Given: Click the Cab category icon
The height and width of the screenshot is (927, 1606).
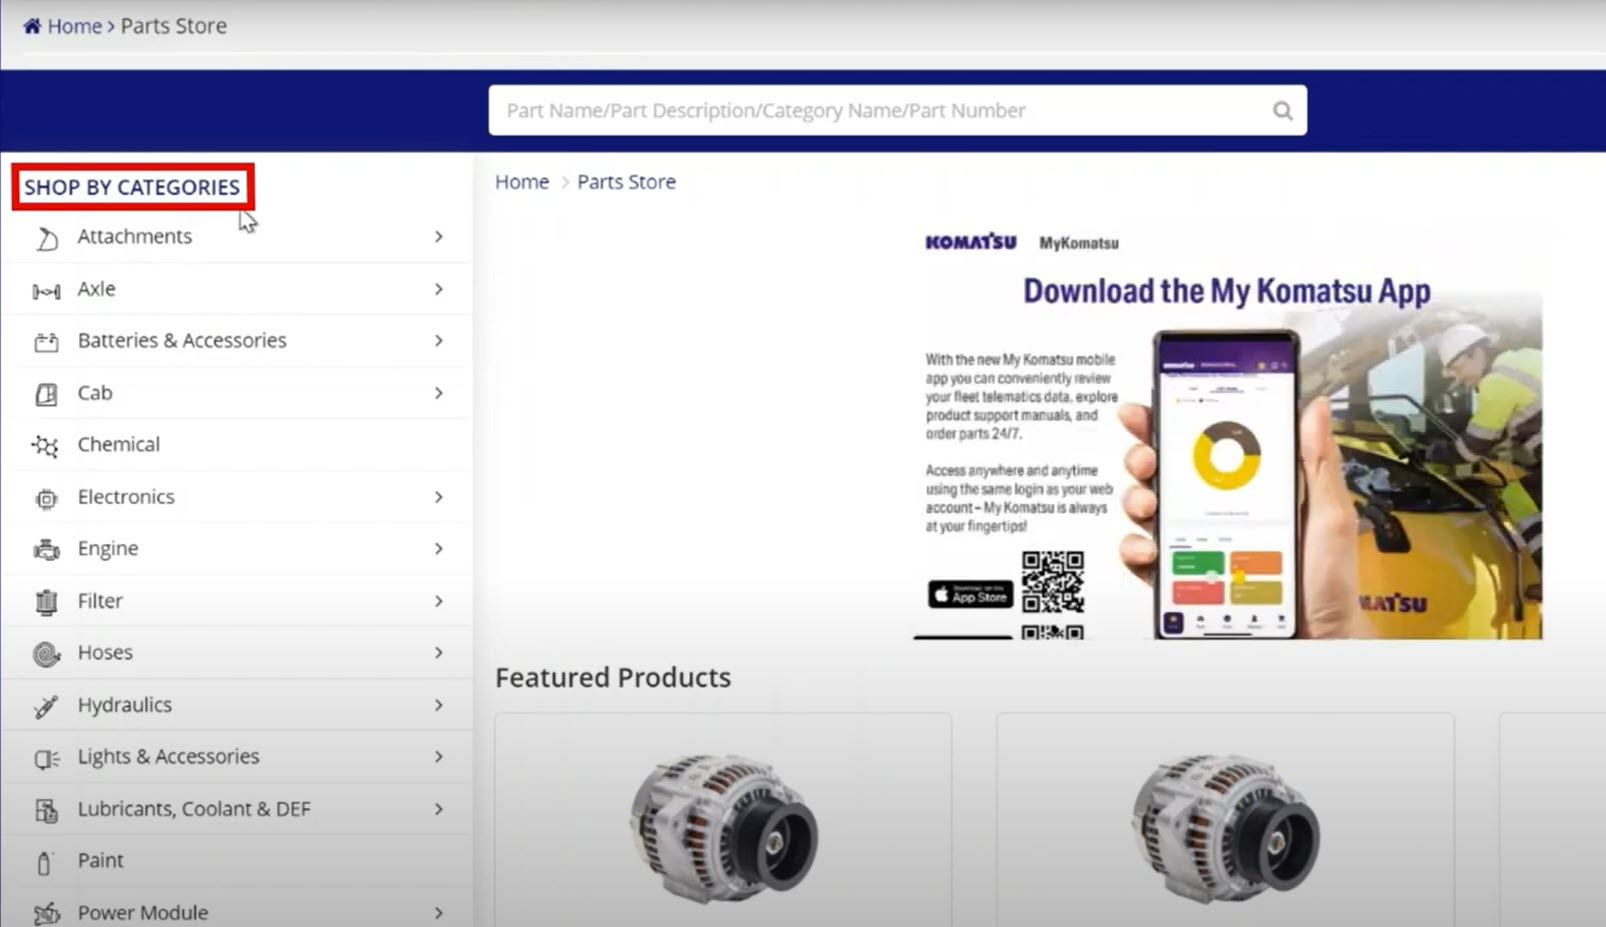Looking at the screenshot, I should 46,394.
